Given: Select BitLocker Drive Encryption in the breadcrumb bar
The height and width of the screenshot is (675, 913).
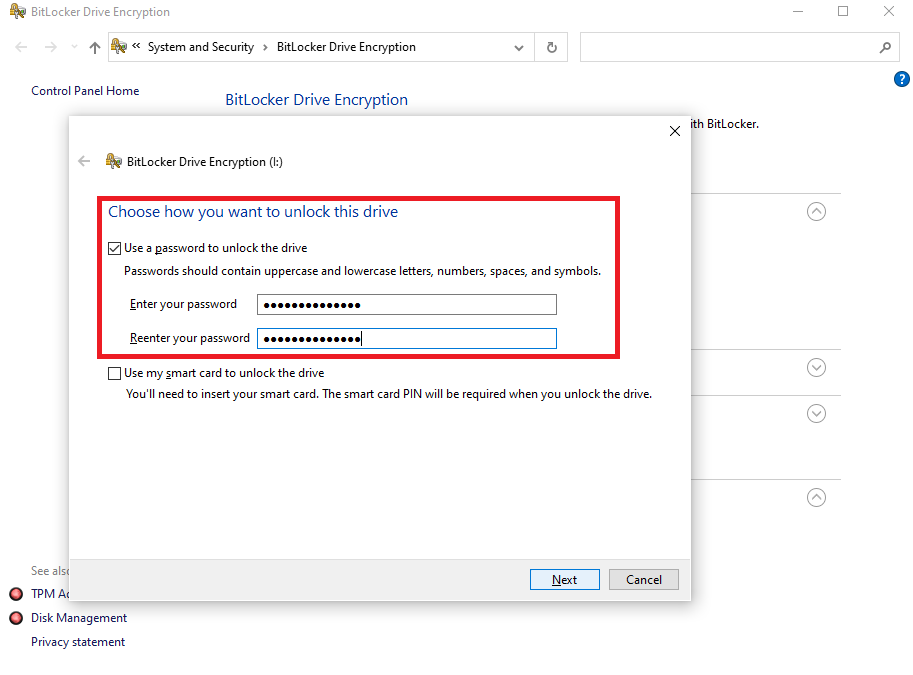Looking at the screenshot, I should tap(344, 46).
